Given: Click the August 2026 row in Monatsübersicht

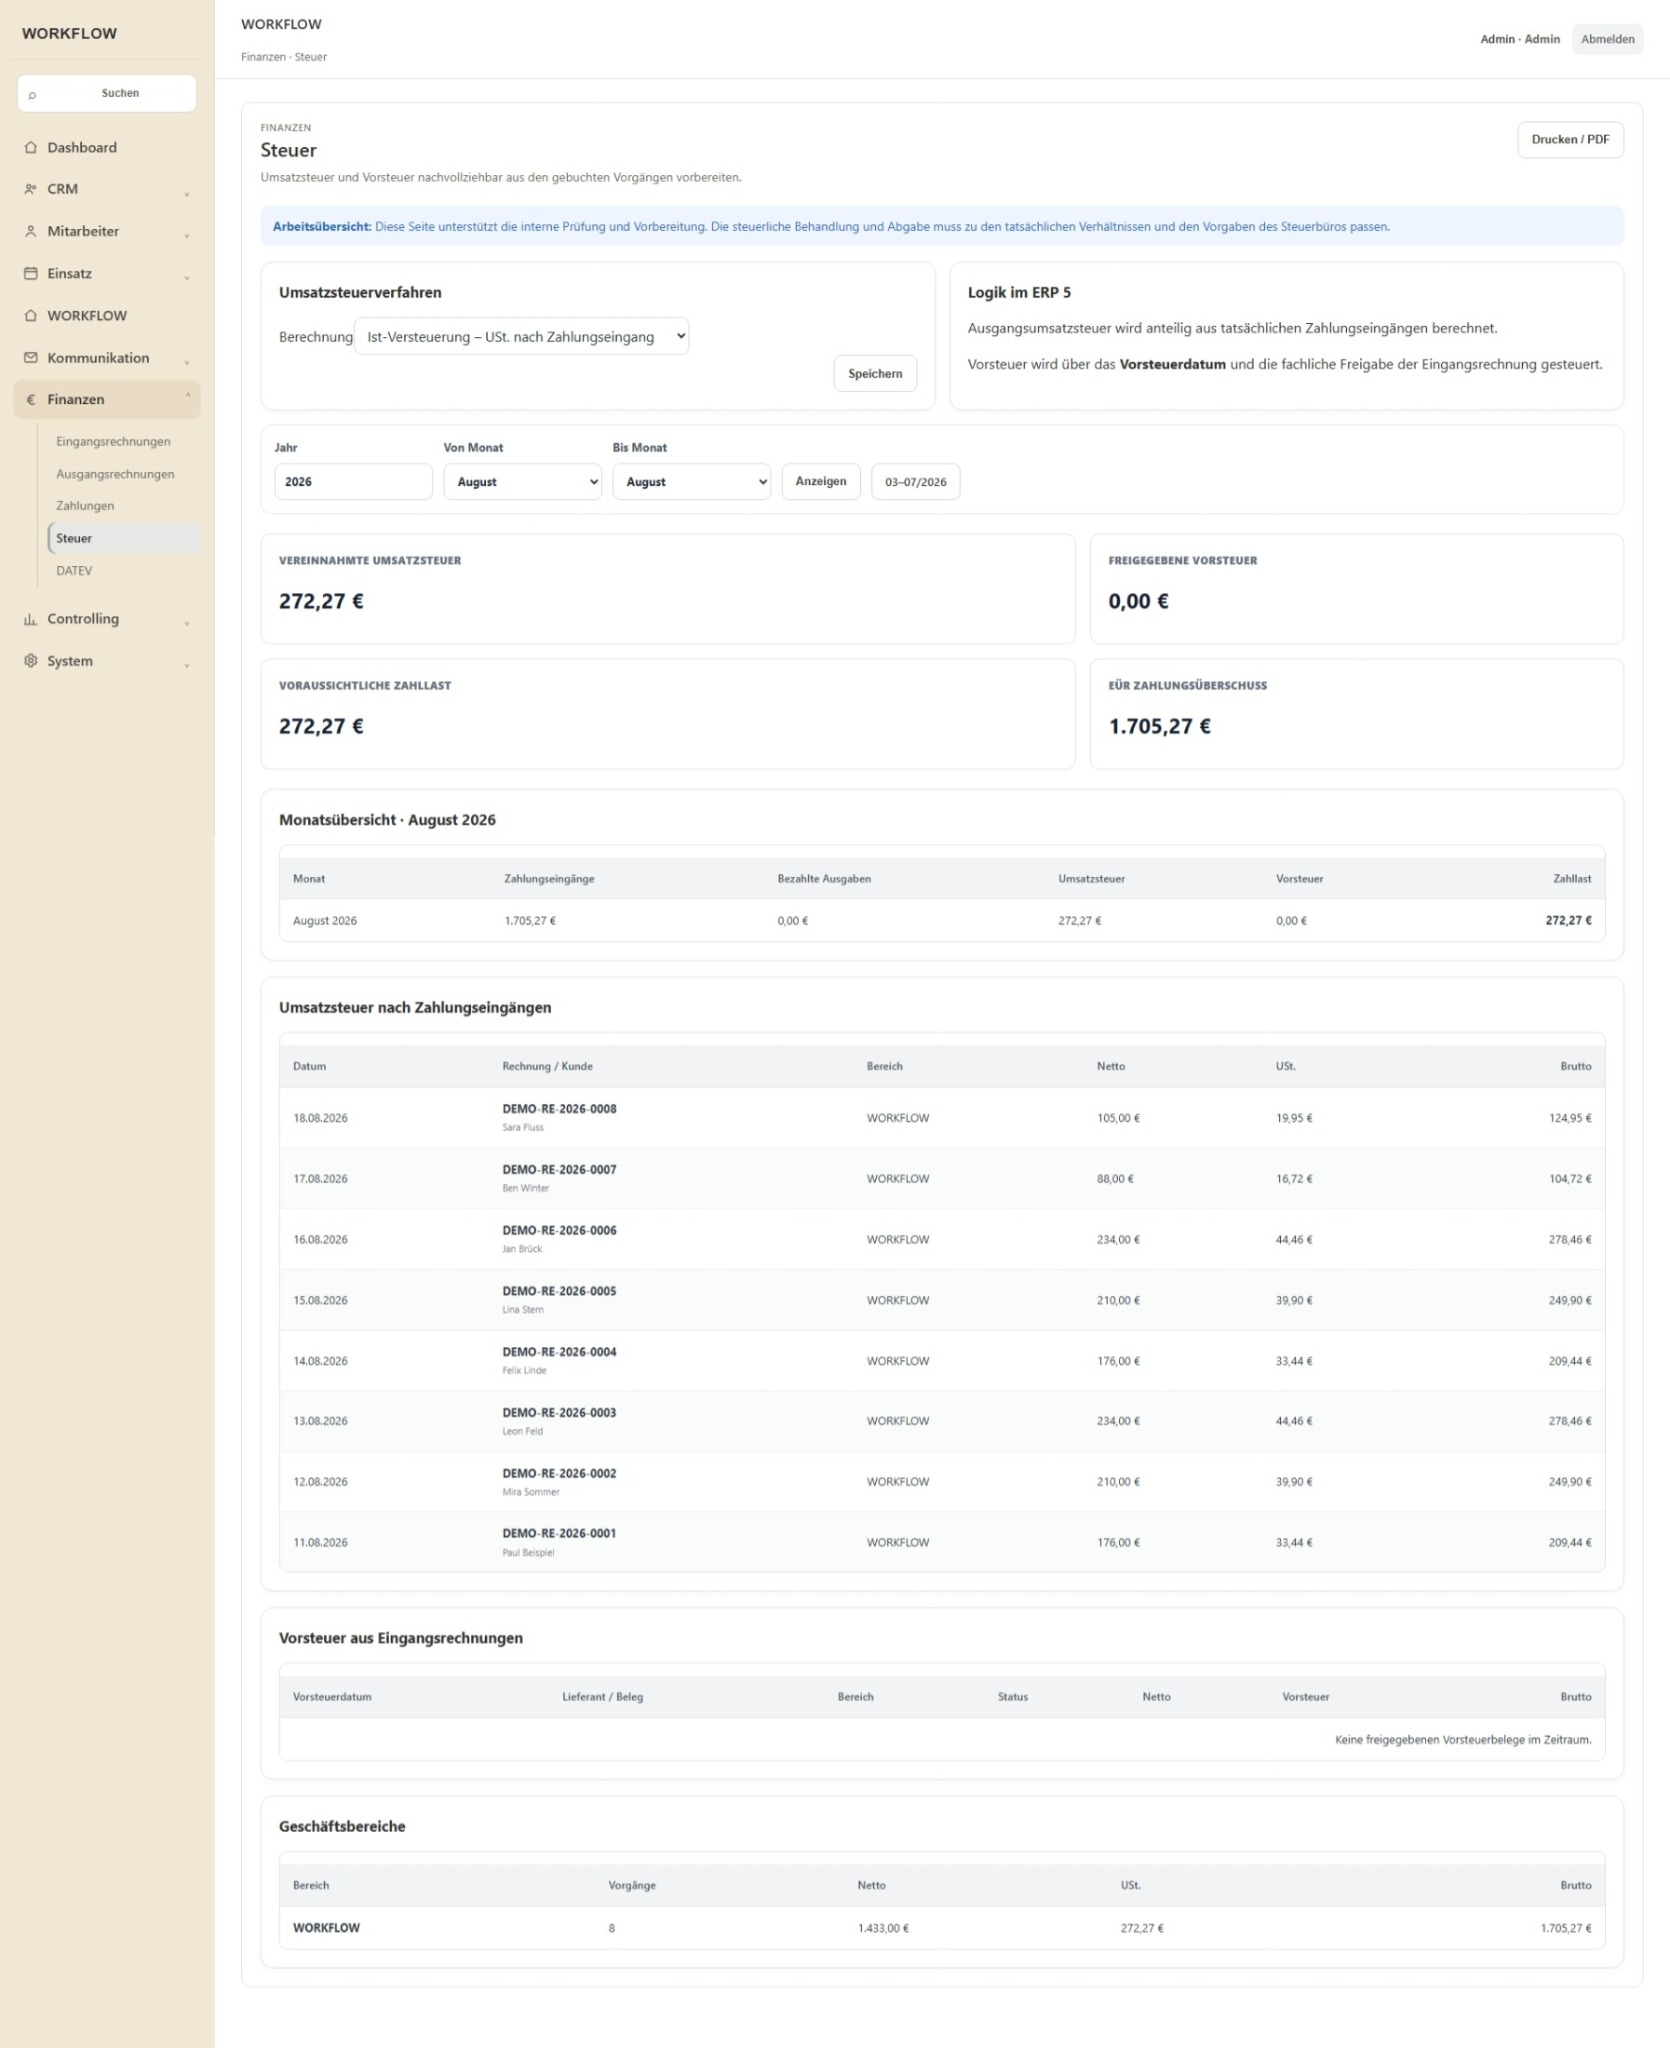Looking at the screenshot, I should point(942,921).
